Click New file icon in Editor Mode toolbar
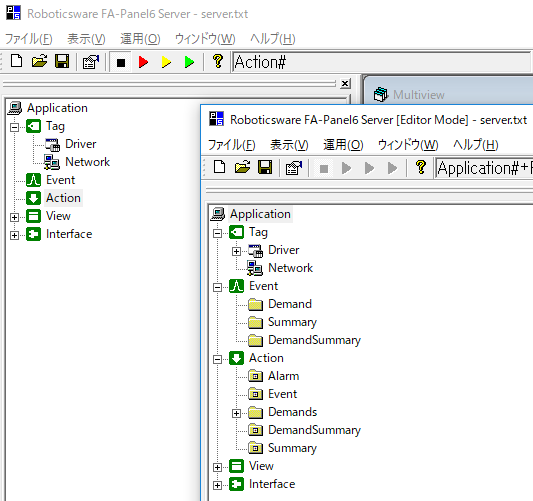The height and width of the screenshot is (501, 533). (219, 168)
